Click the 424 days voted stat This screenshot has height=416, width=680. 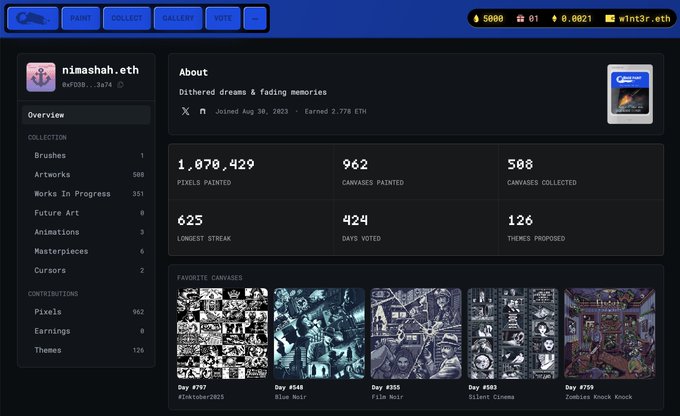[x=416, y=227]
